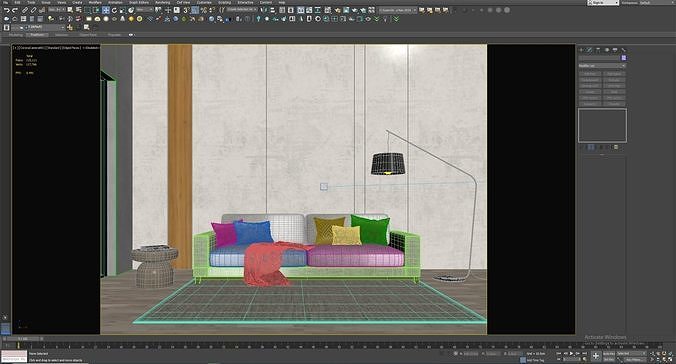Click the viewport Edged Faces shading label
Screen dimensions: 676x364
click(71, 48)
